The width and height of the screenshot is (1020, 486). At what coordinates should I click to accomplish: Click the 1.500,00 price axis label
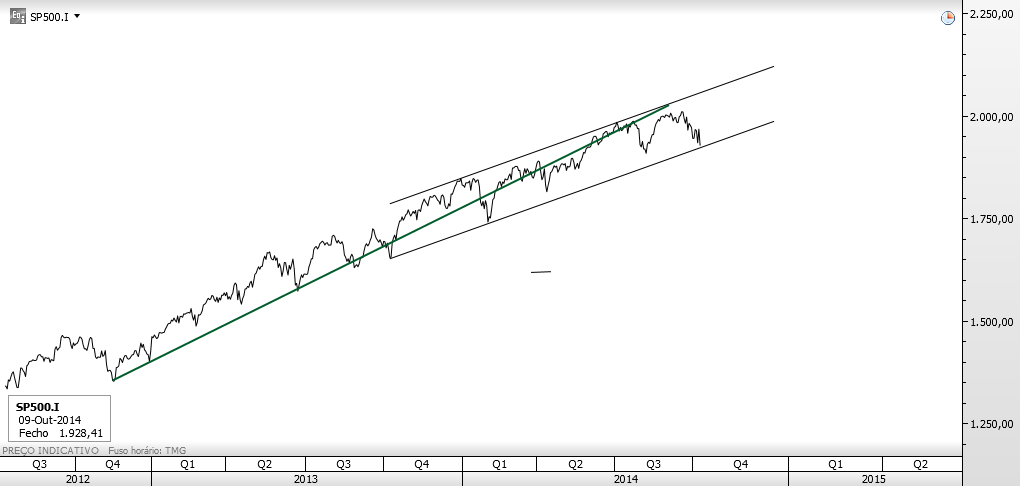click(991, 321)
